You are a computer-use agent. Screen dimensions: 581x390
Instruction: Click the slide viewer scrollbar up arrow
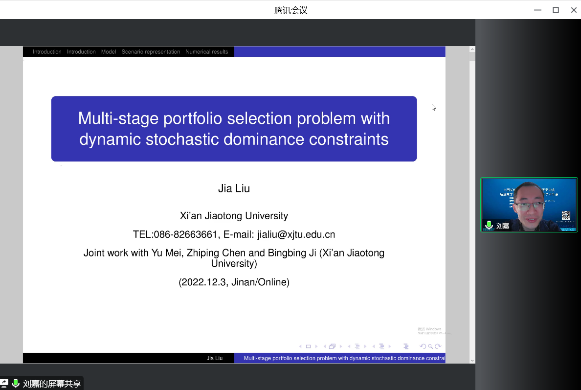[x=472, y=50]
